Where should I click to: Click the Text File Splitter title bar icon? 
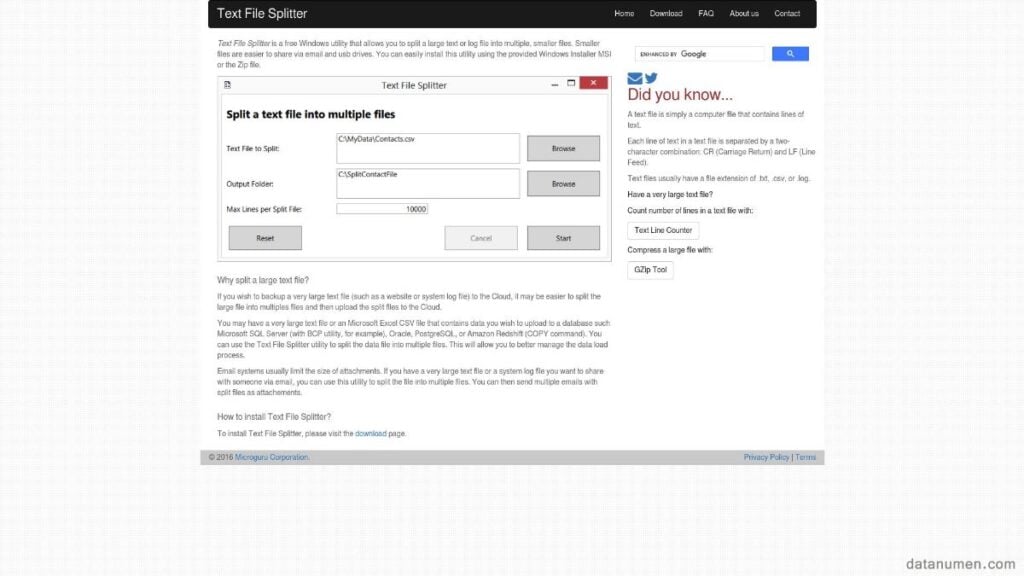pos(229,85)
